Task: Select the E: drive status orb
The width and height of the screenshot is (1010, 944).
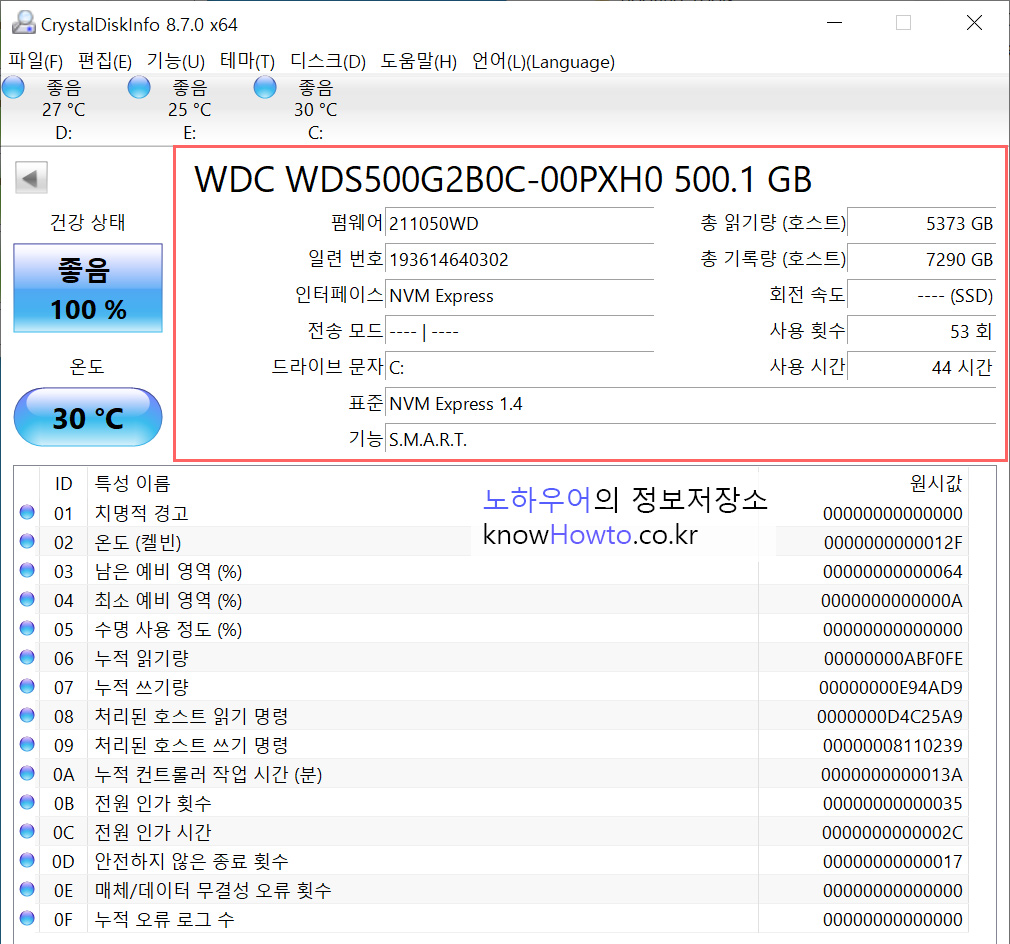Action: (x=139, y=87)
